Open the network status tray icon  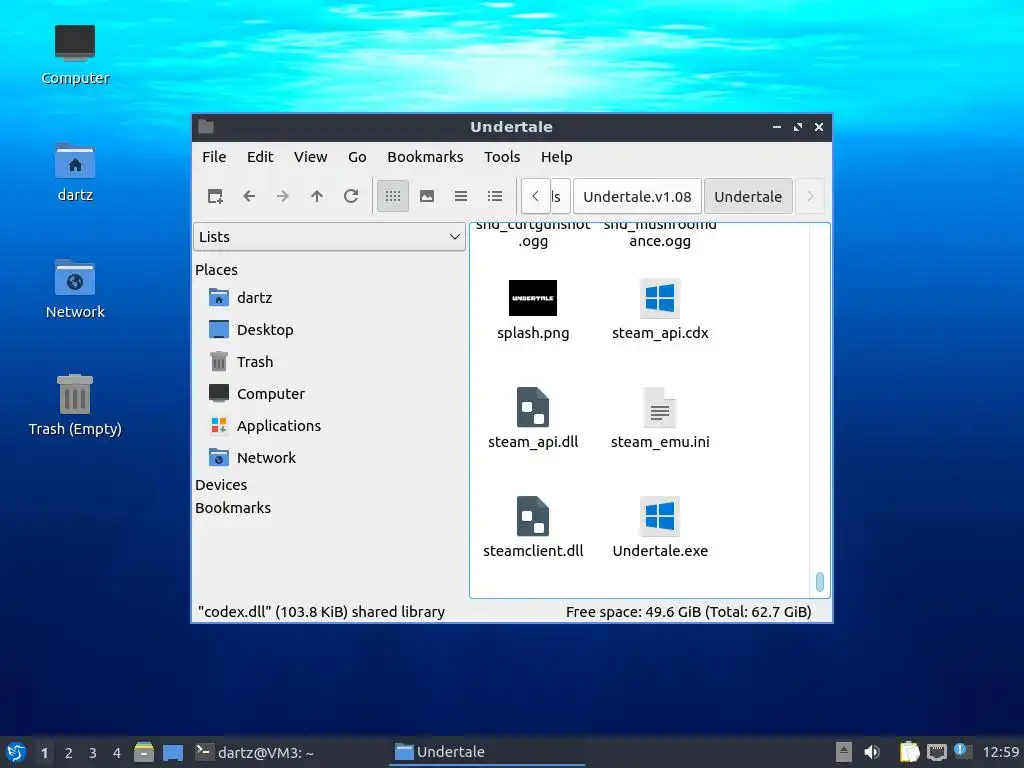(x=937, y=752)
